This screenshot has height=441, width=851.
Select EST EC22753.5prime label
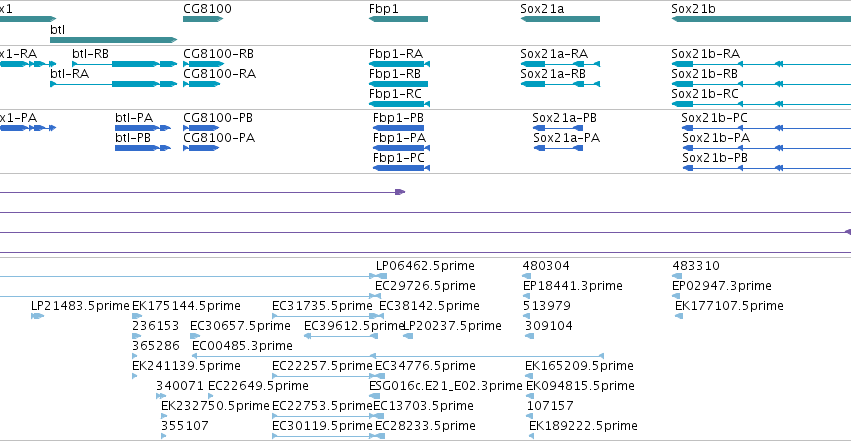[322, 406]
